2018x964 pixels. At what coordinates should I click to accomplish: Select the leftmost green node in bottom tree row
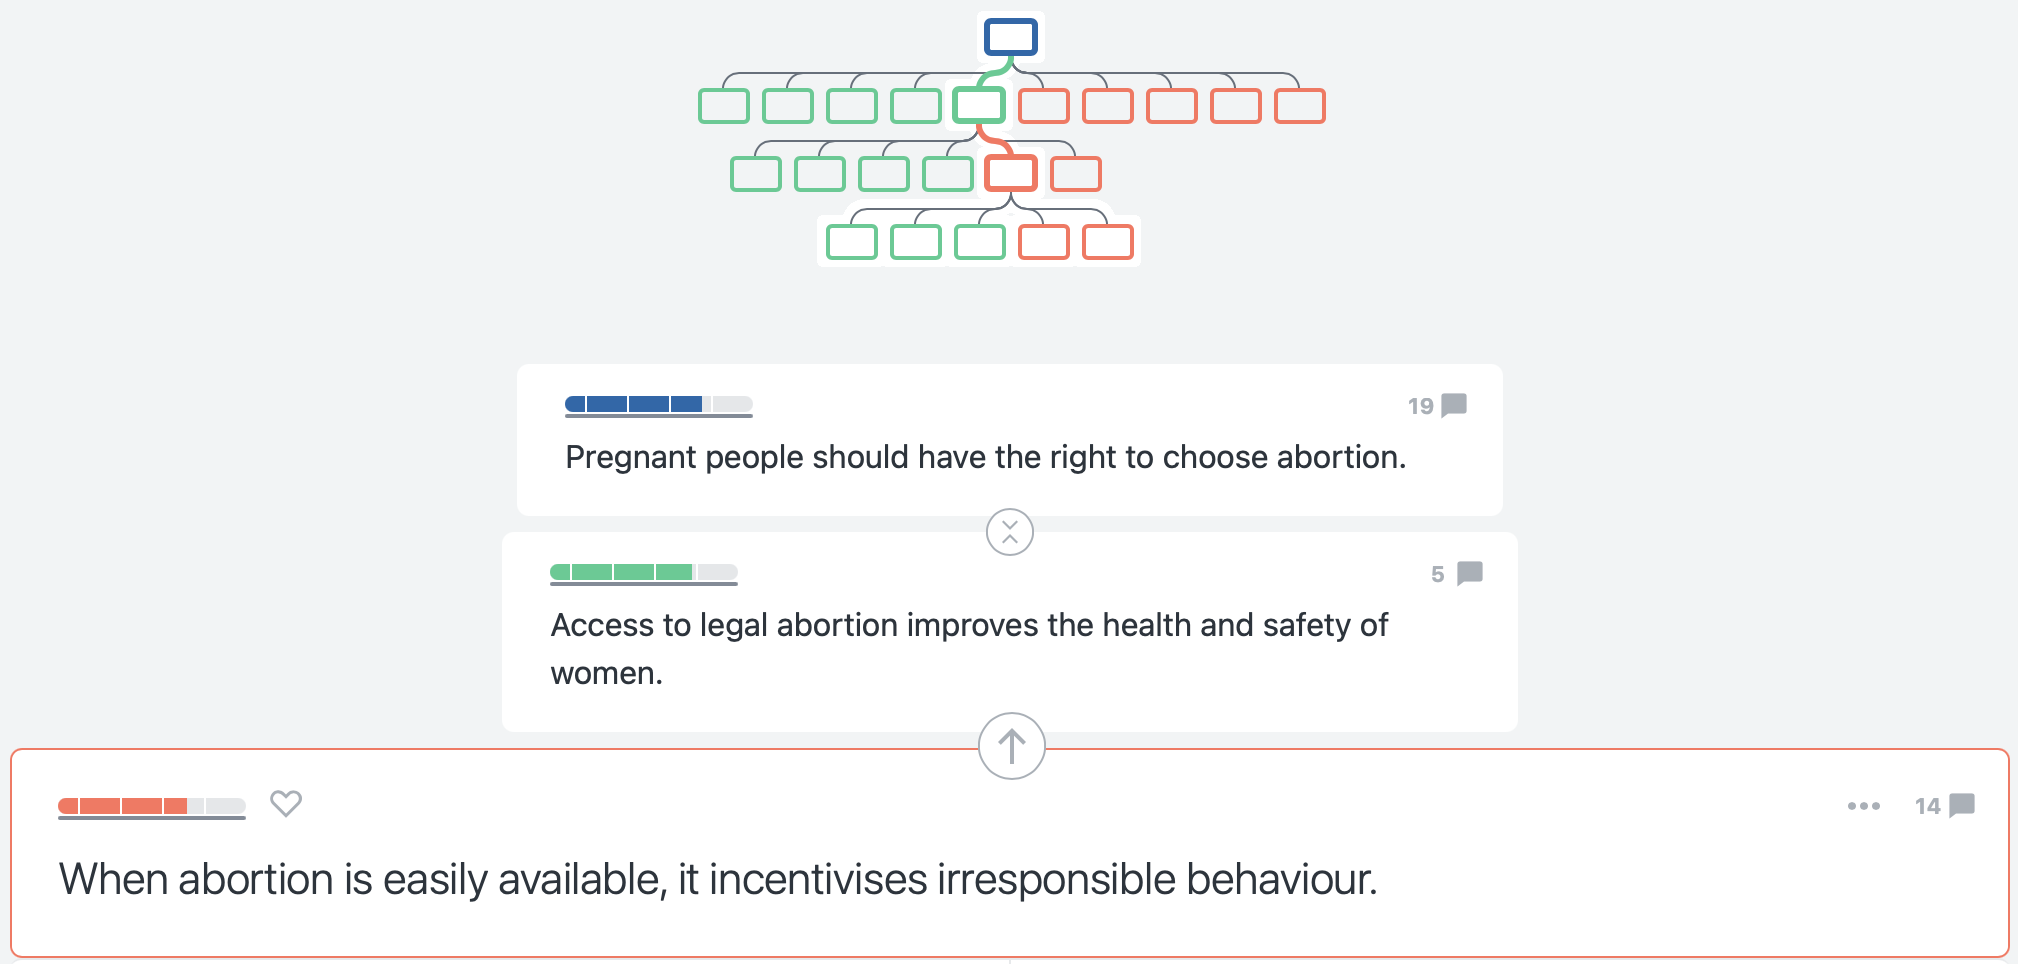[x=852, y=242]
